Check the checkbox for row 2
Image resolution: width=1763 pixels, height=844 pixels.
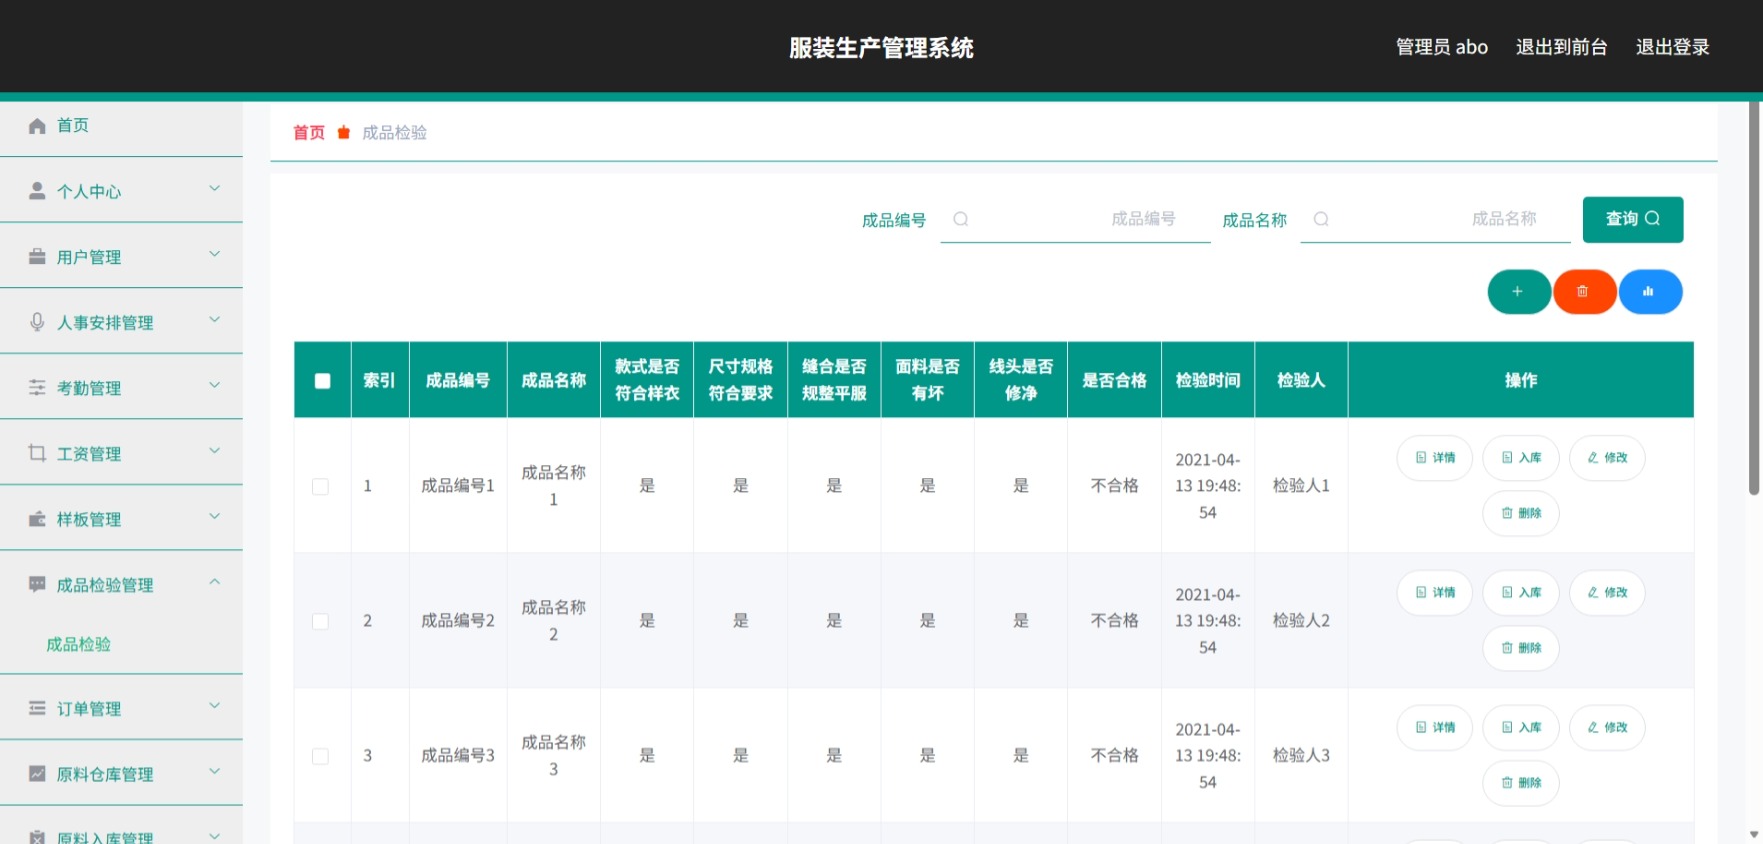tap(320, 622)
